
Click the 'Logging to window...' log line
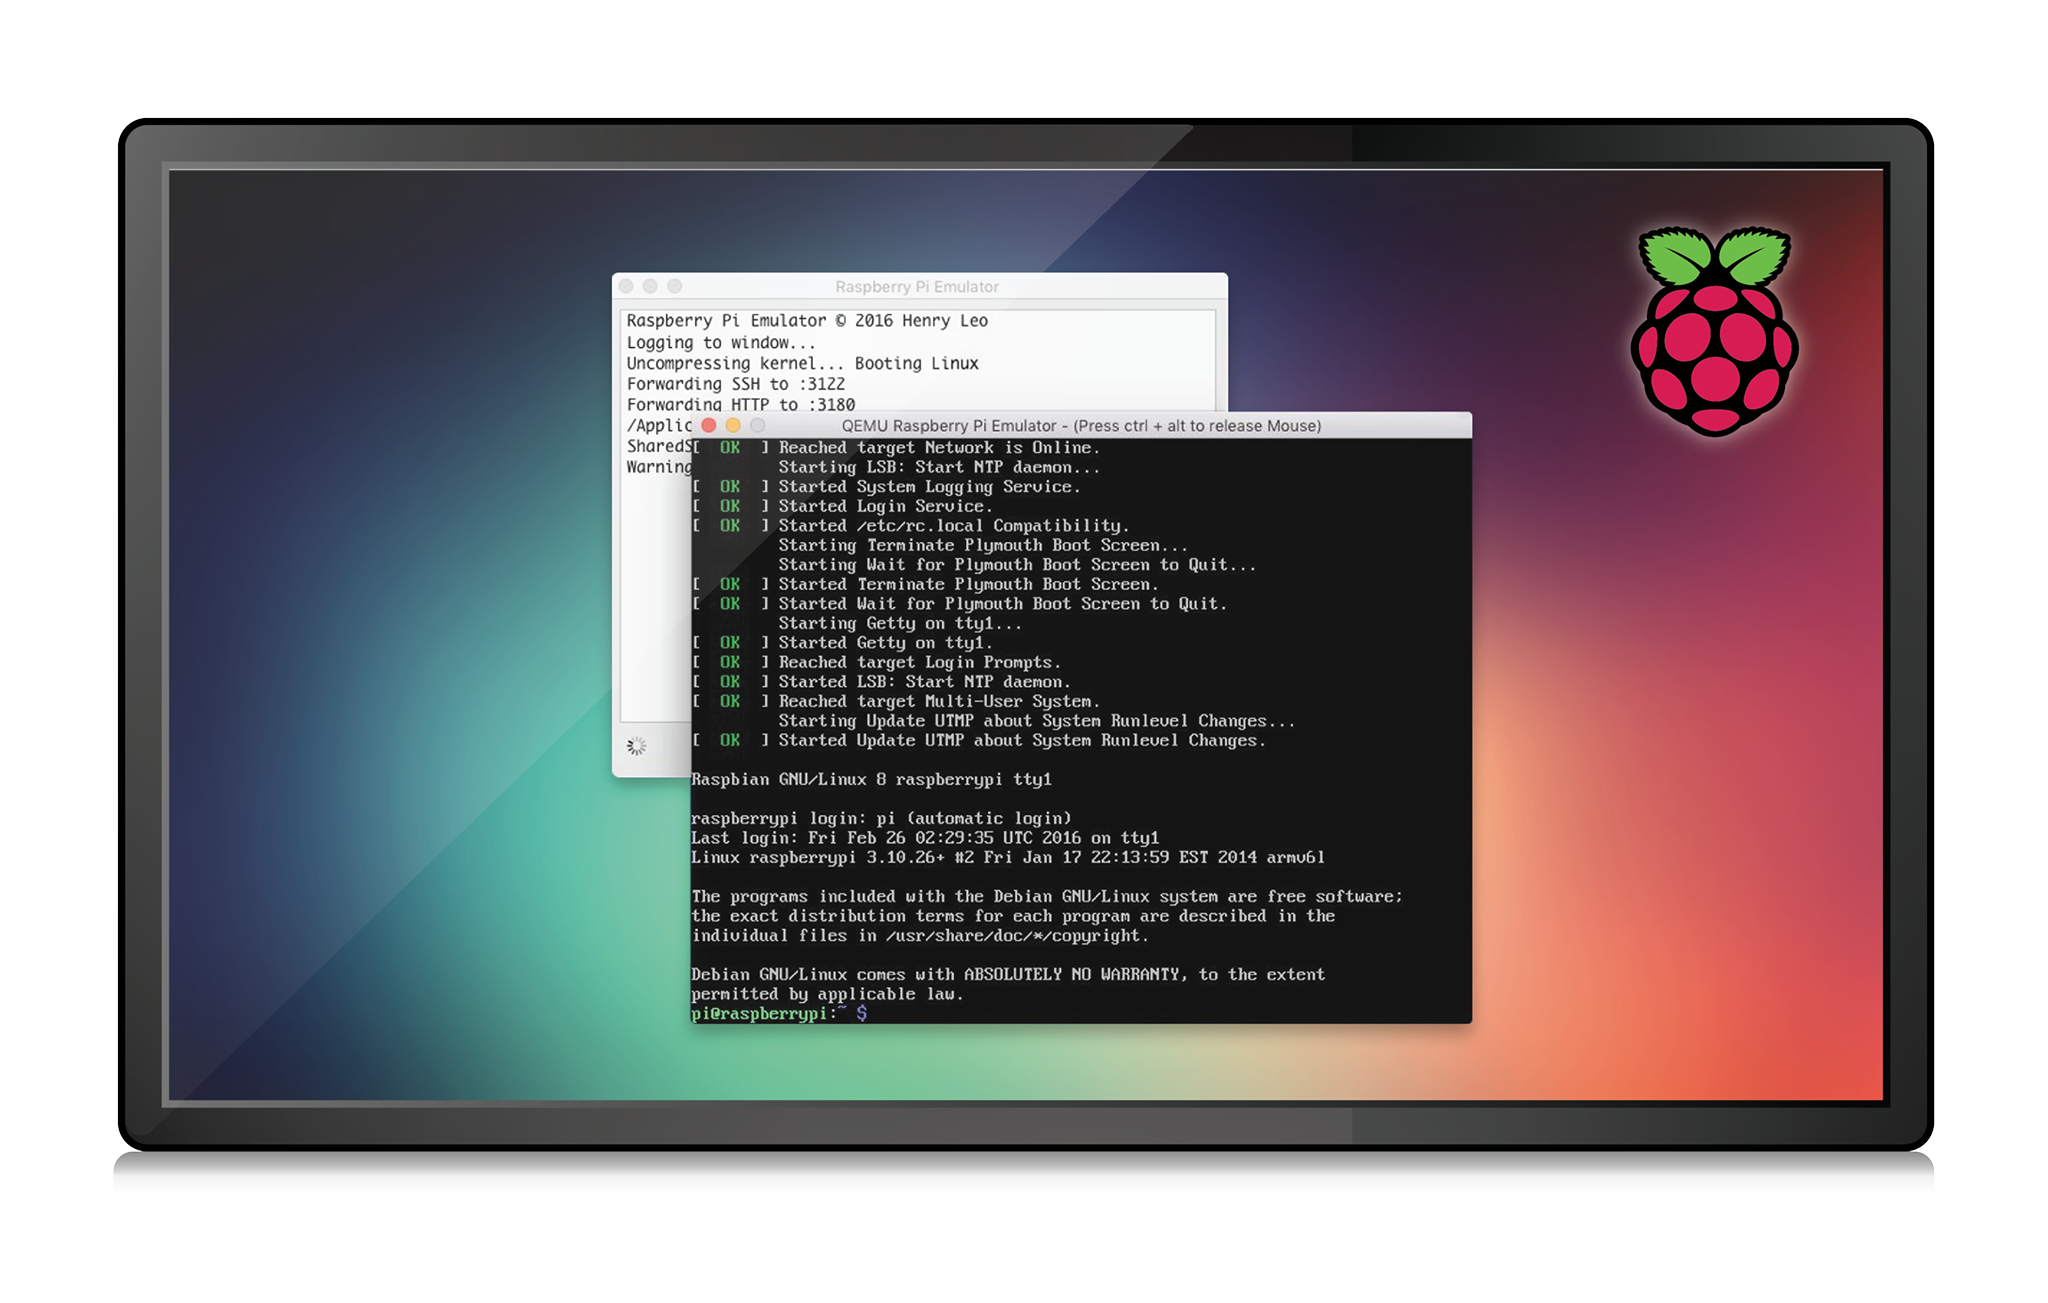click(721, 343)
